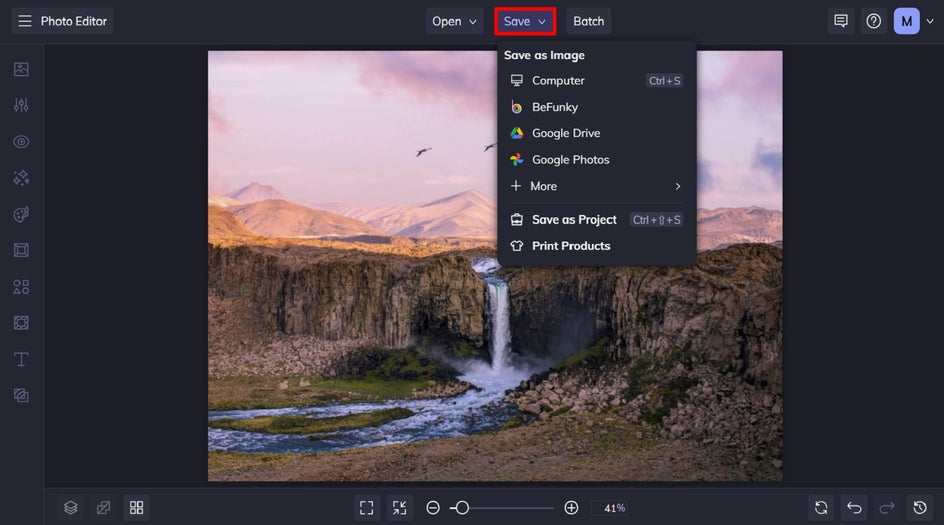The image size is (944, 525).
Task: Open the Effects sparkle tool
Action: click(x=21, y=178)
